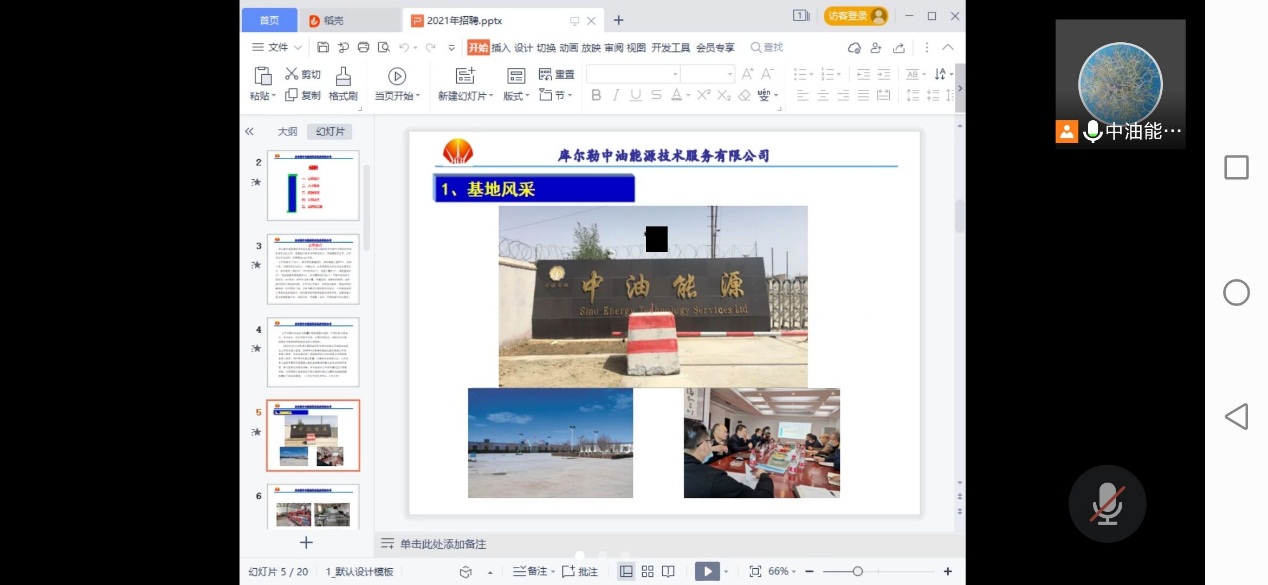Click the Reset (重置) button
Image resolution: width=1268 pixels, height=585 pixels.
[557, 75]
